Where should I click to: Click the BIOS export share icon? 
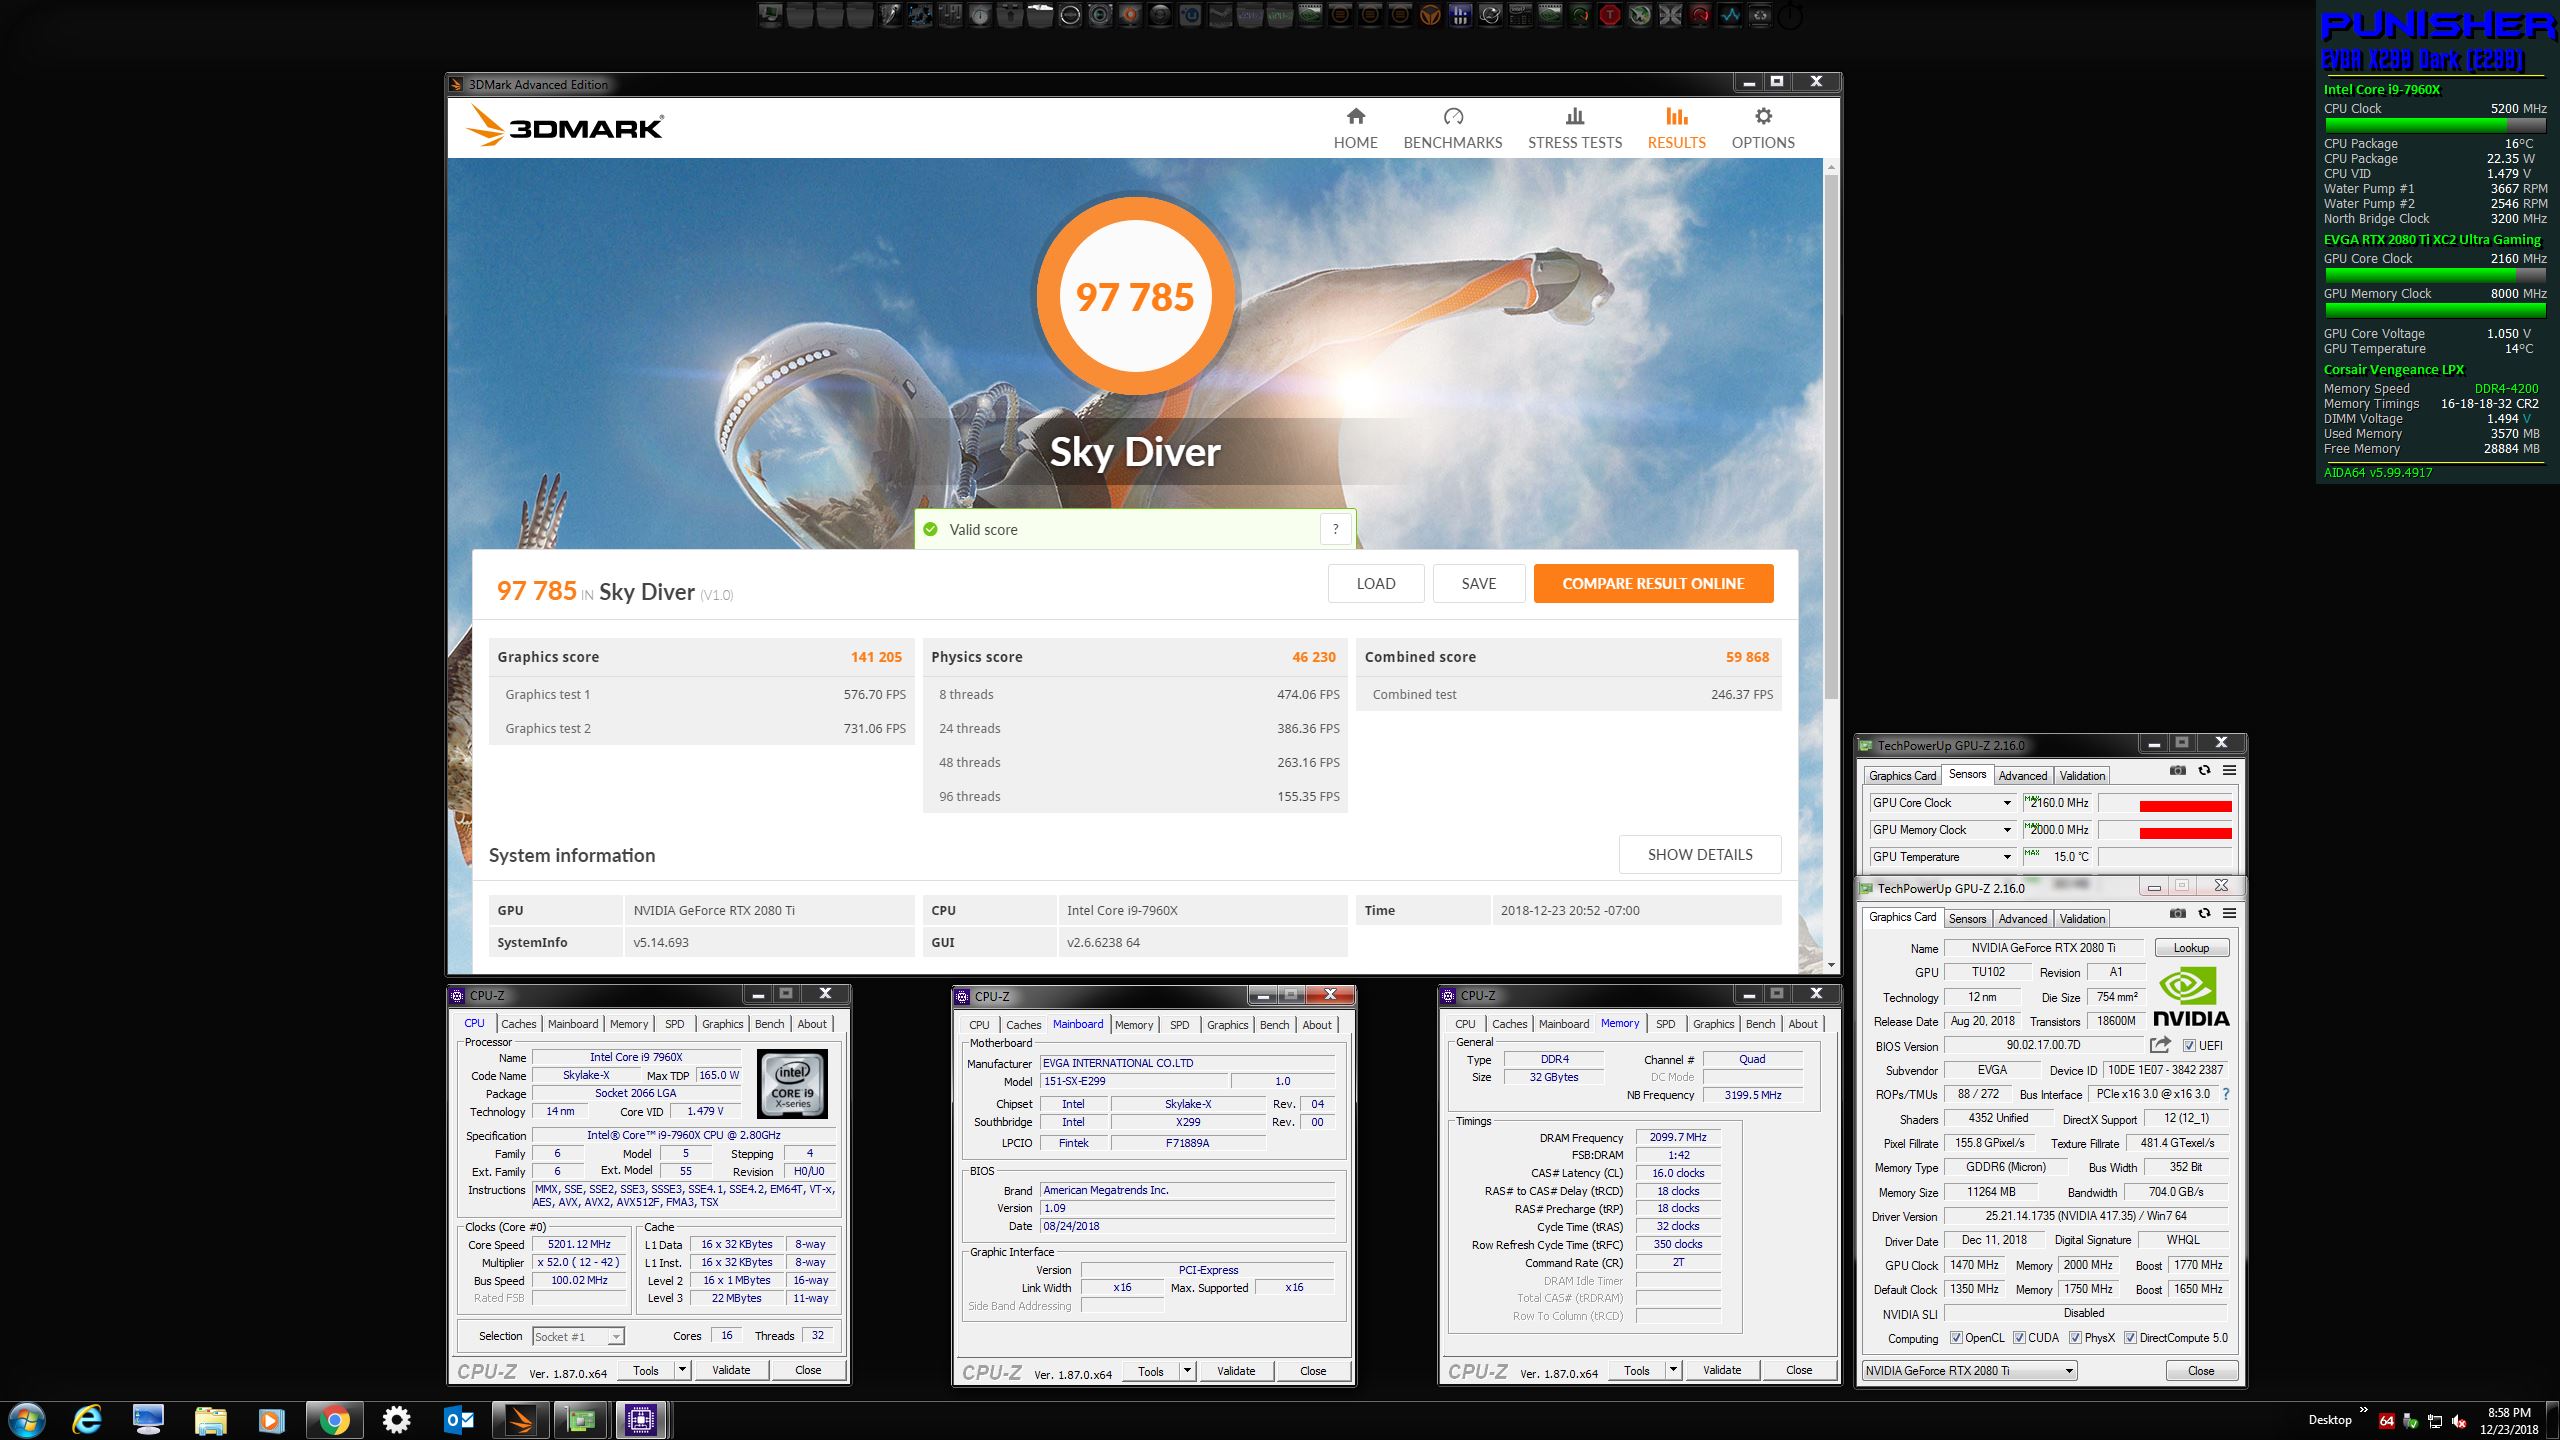2160,1045
